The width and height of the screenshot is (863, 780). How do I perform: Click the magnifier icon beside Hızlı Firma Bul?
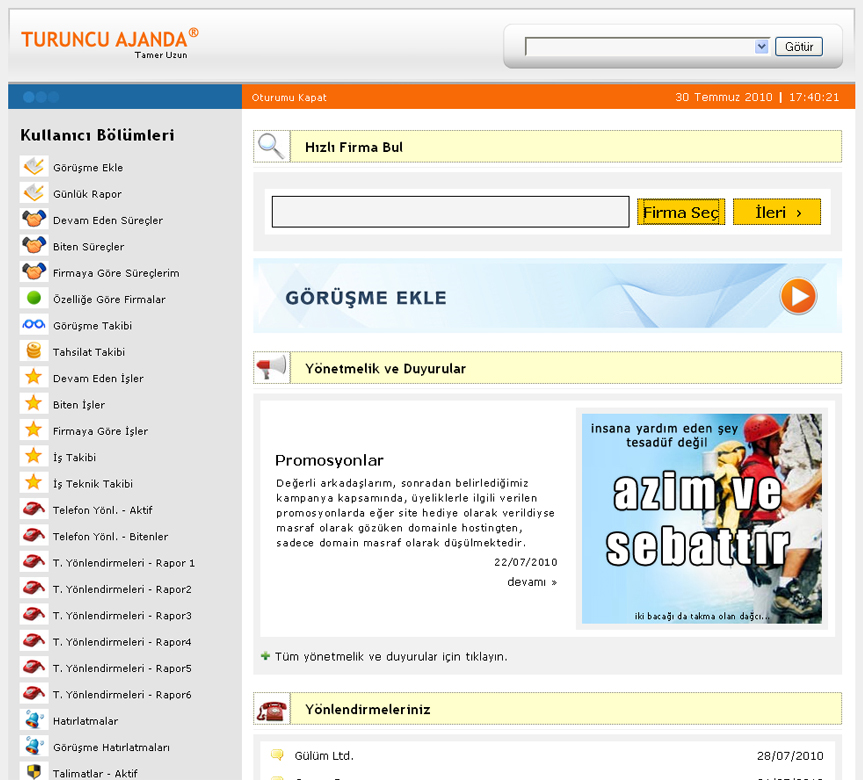pos(271,147)
